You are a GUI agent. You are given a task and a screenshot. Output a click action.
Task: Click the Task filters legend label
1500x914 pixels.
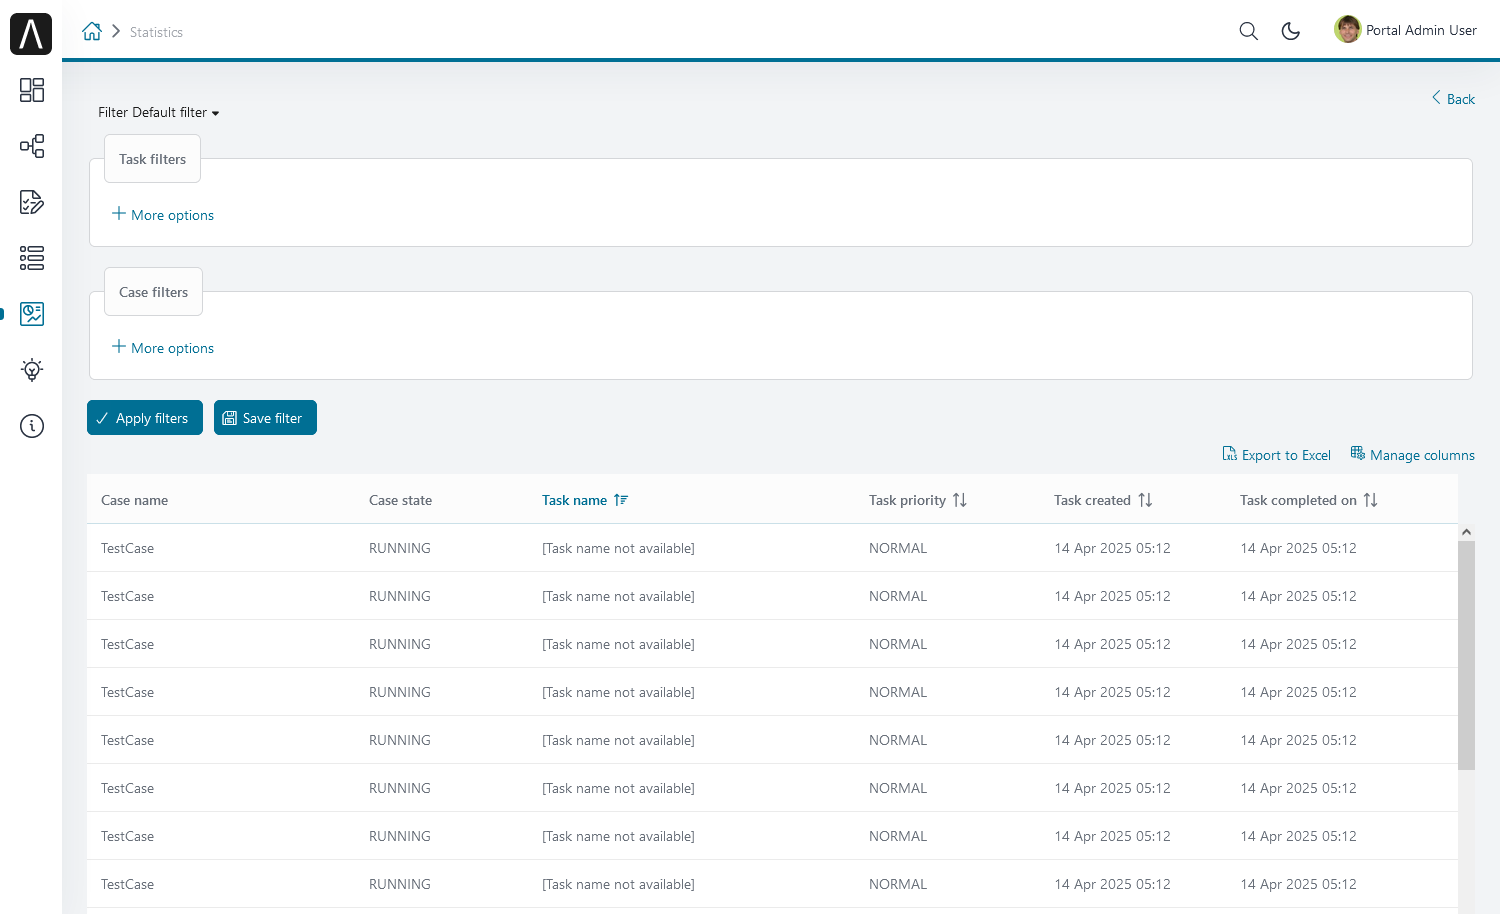tap(152, 159)
